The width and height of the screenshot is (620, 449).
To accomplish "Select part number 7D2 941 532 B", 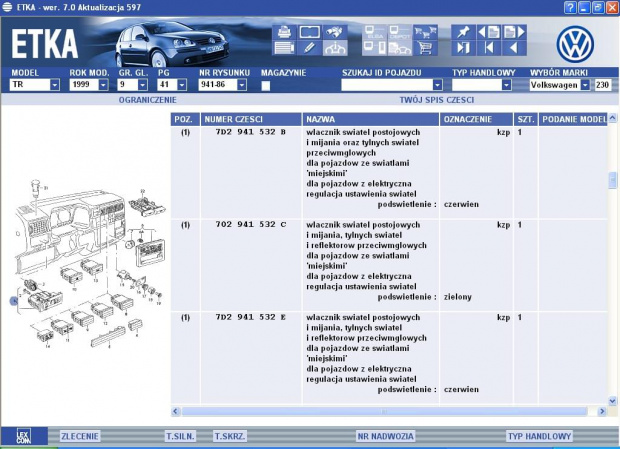I will tap(250, 132).
